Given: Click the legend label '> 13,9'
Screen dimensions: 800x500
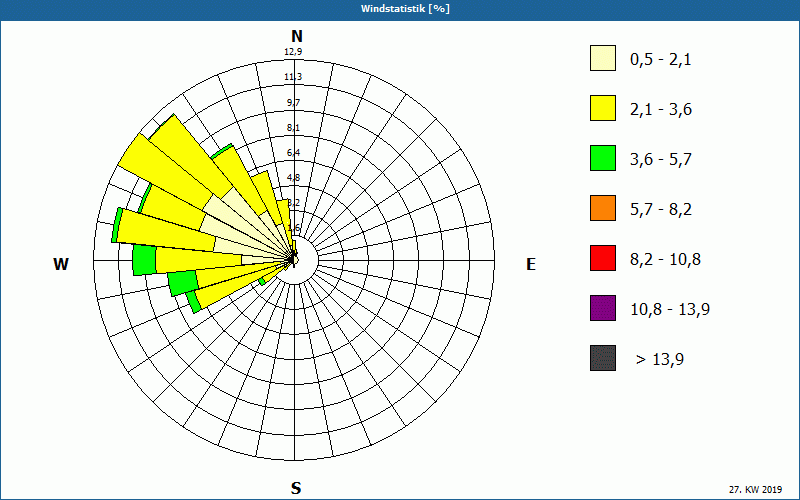Looking at the screenshot, I should pos(660,360).
